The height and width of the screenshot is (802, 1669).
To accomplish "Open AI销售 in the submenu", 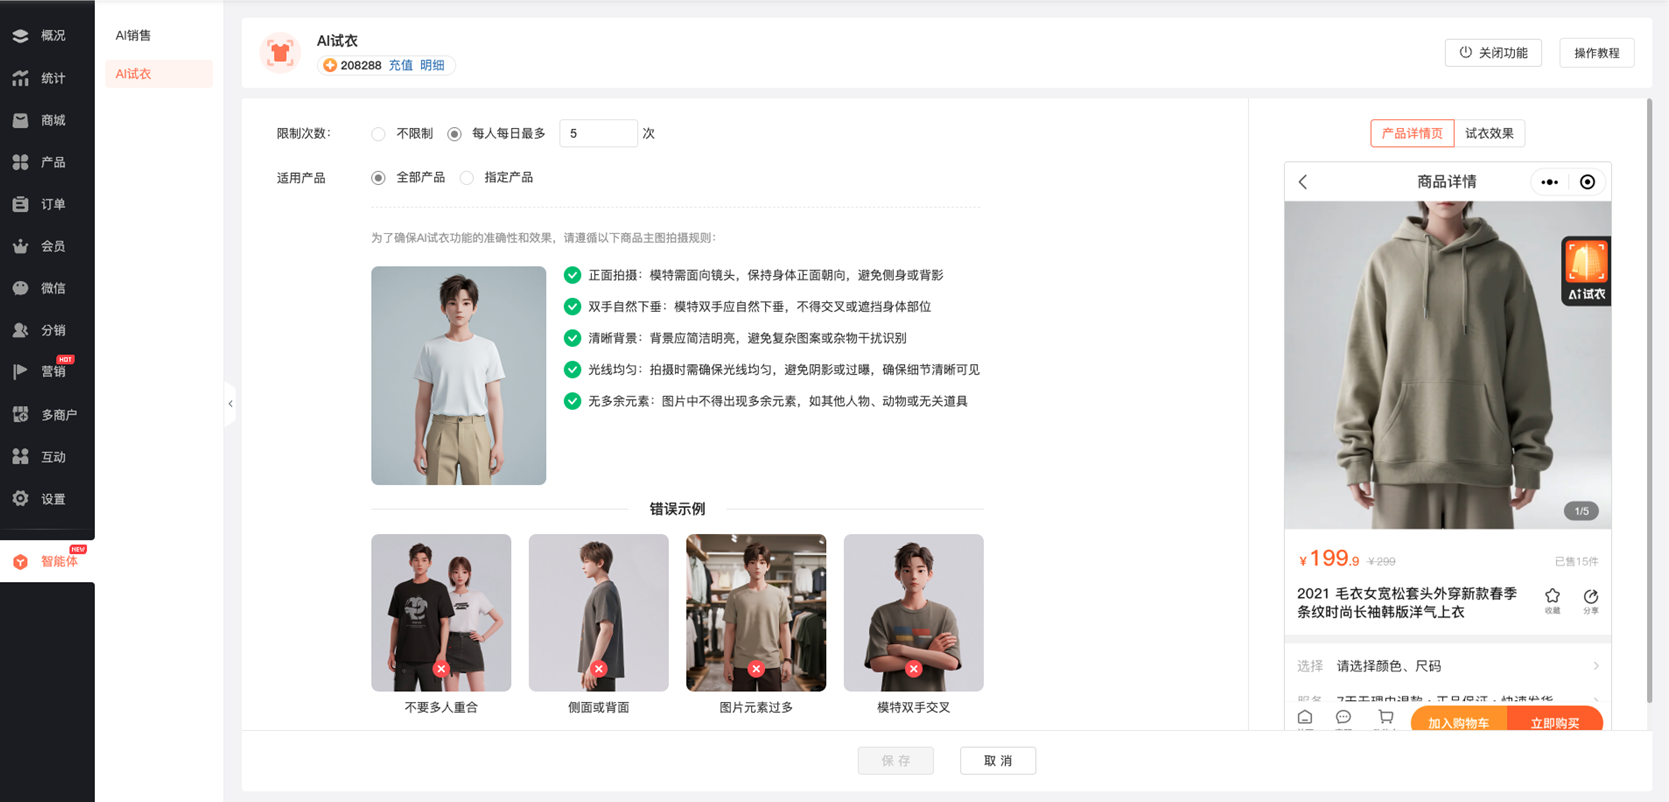I will [133, 35].
